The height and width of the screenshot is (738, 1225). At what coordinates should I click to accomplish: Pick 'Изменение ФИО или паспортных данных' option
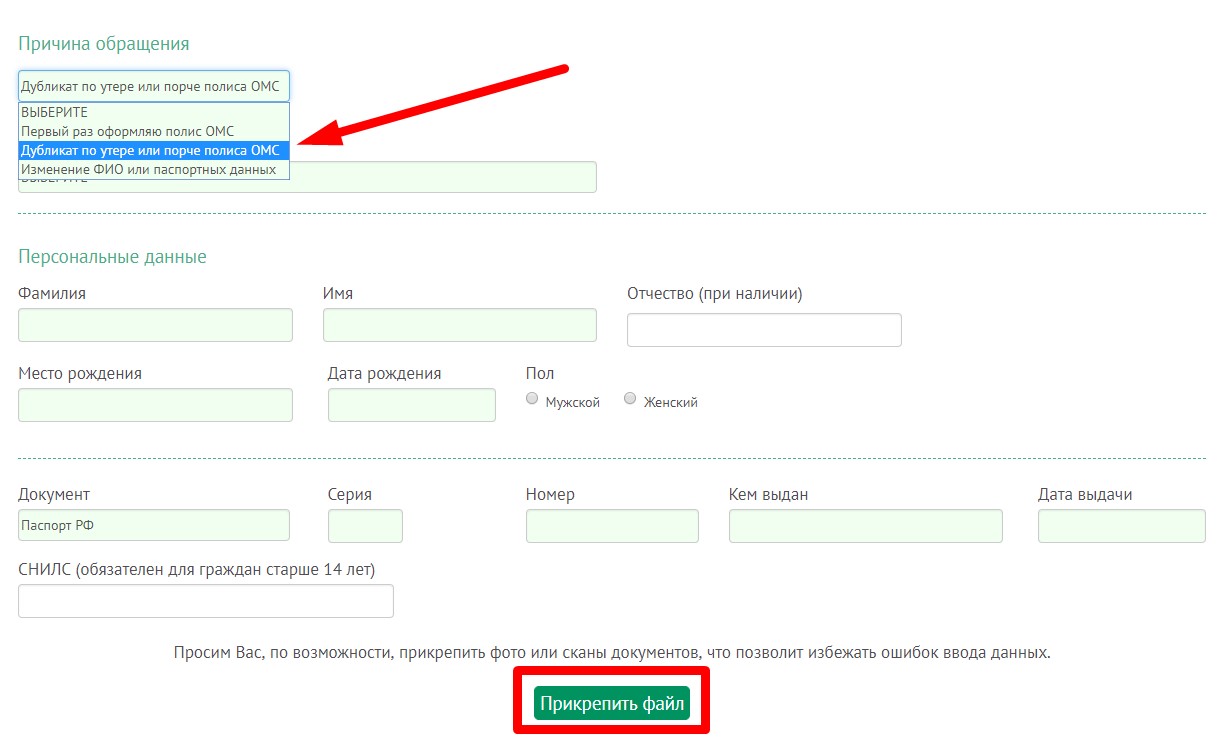(x=153, y=170)
